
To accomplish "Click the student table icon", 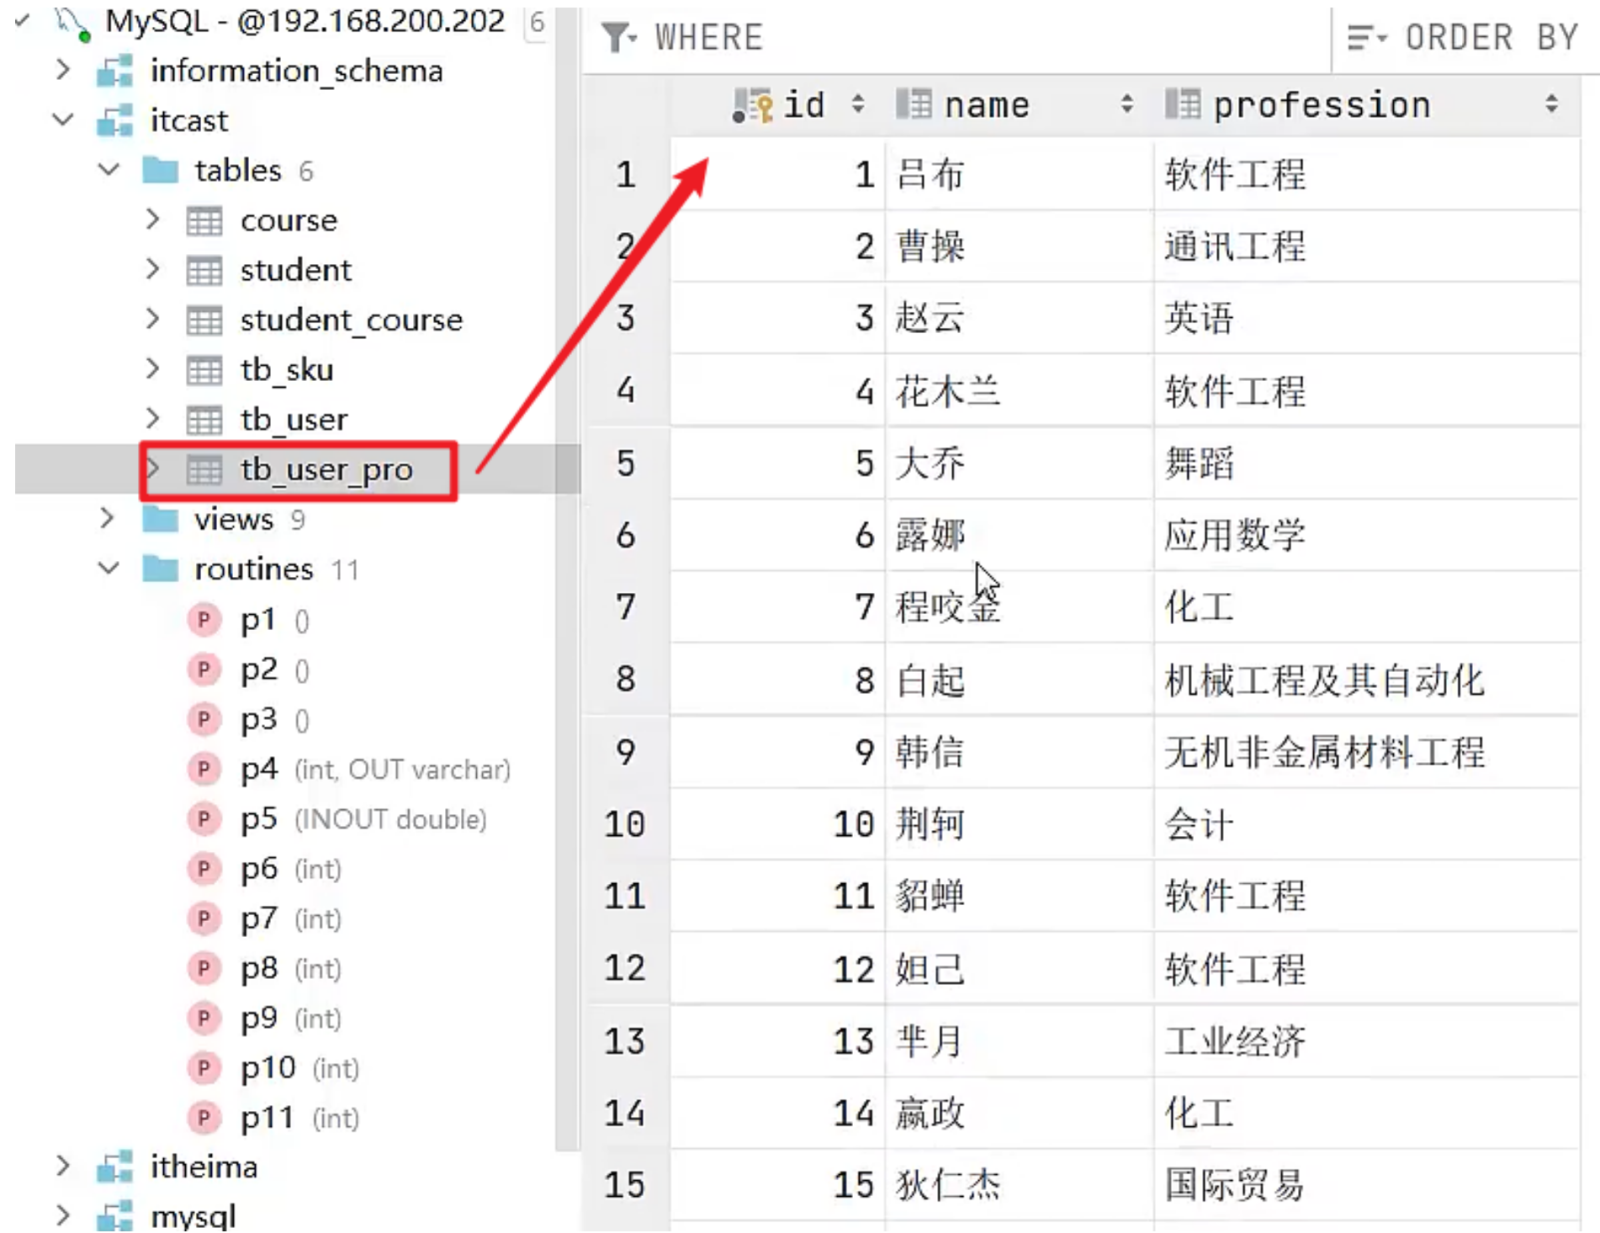I will tap(205, 271).
